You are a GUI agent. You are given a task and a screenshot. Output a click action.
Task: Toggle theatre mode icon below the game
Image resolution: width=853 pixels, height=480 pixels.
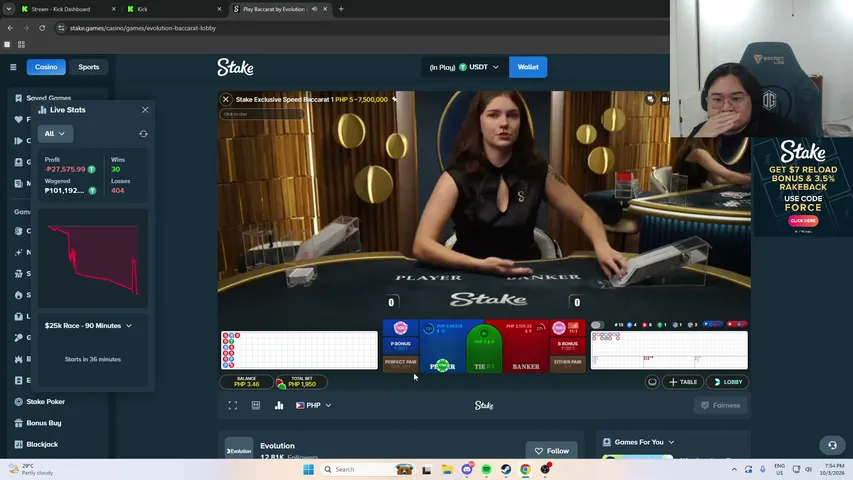(x=256, y=405)
